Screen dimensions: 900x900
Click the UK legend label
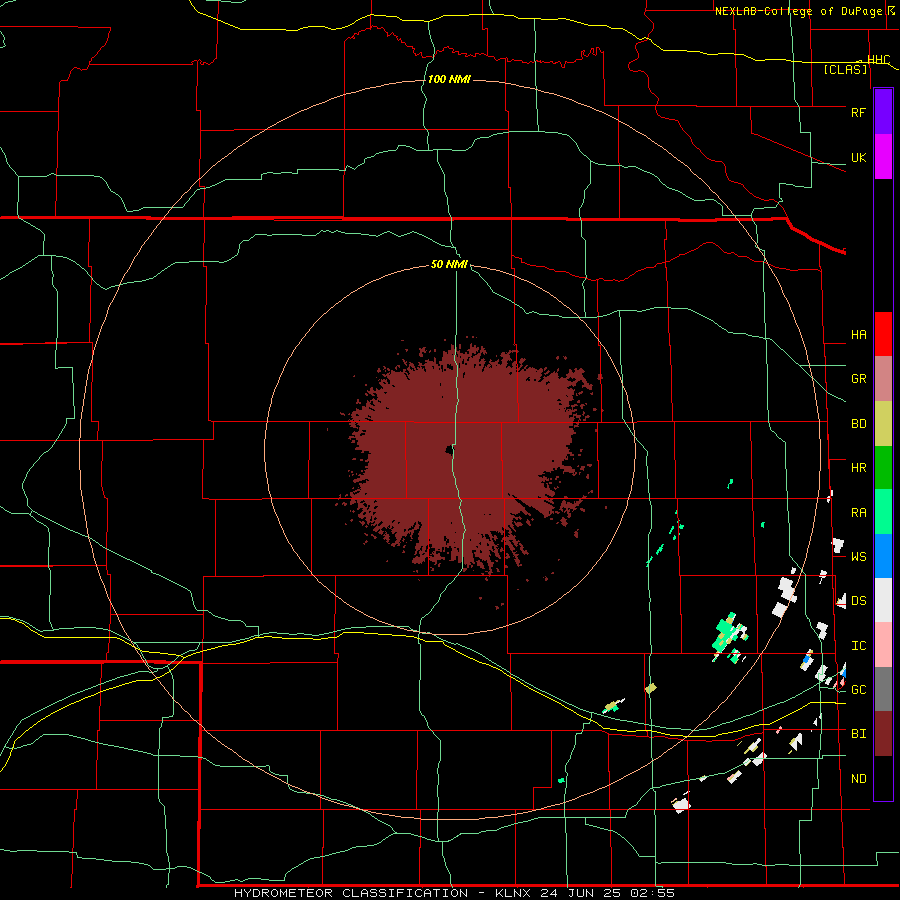[x=858, y=158]
